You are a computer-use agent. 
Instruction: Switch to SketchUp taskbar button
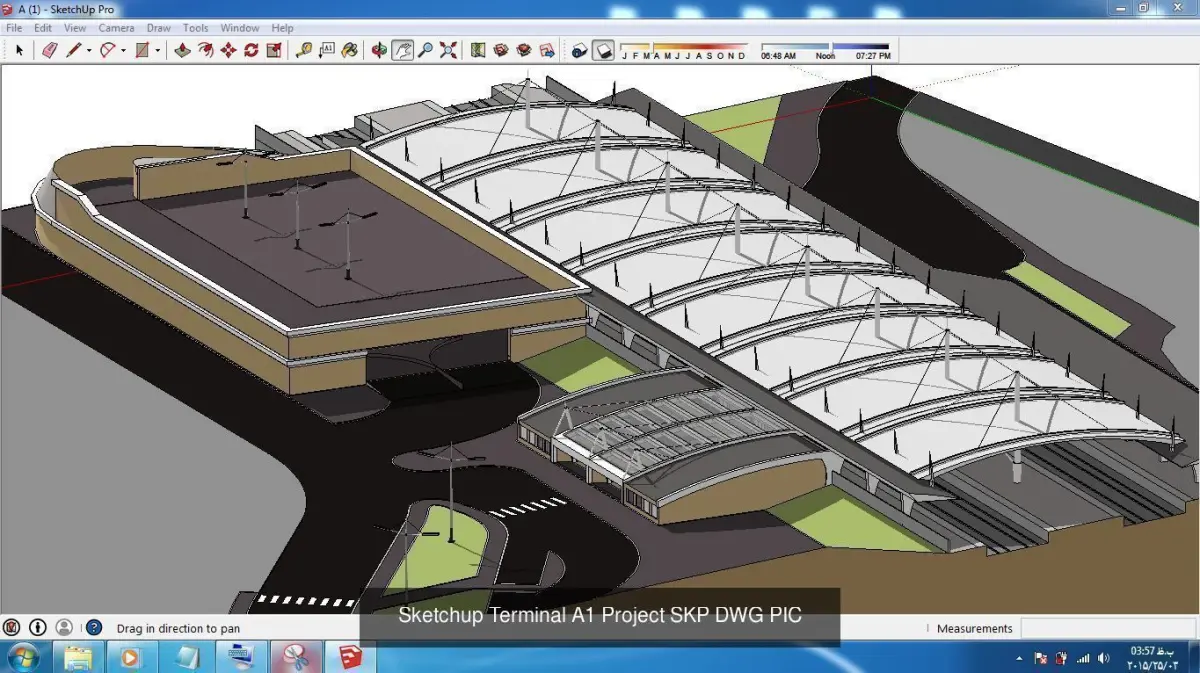350,657
